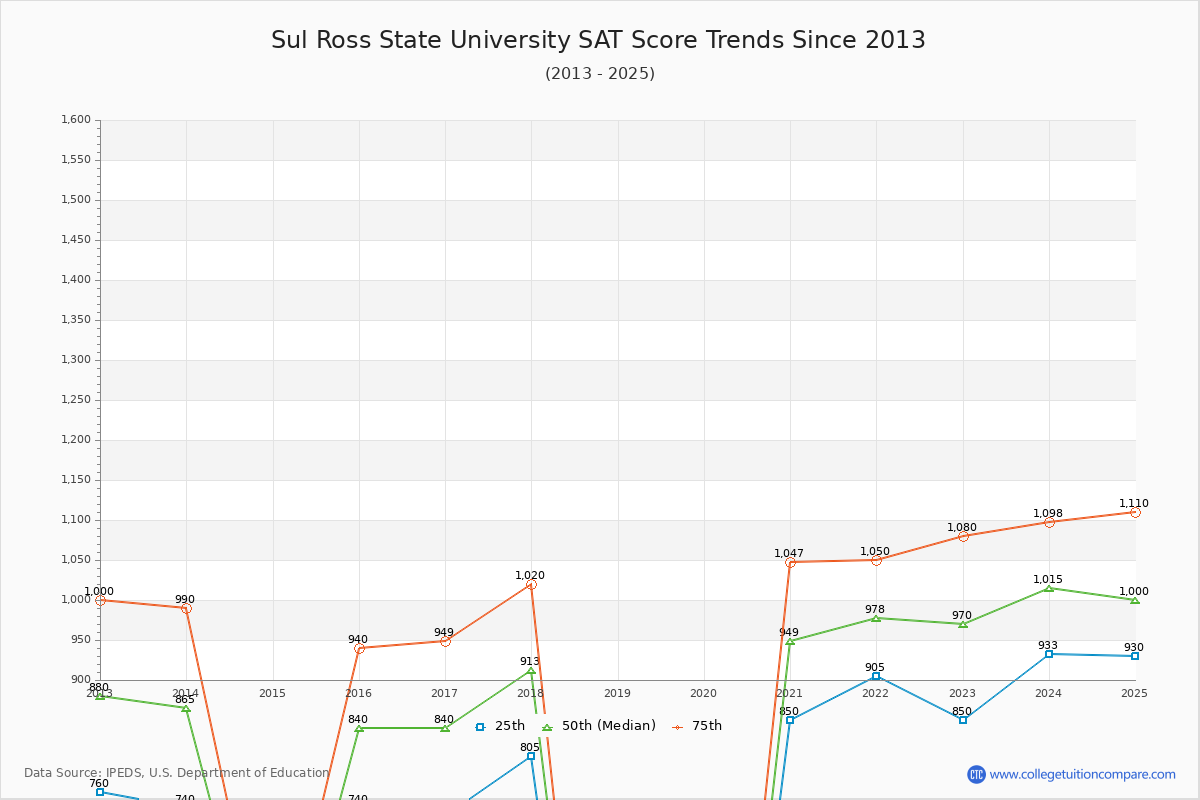
Task: Select the 2018 median point 913
Action: (x=531, y=670)
